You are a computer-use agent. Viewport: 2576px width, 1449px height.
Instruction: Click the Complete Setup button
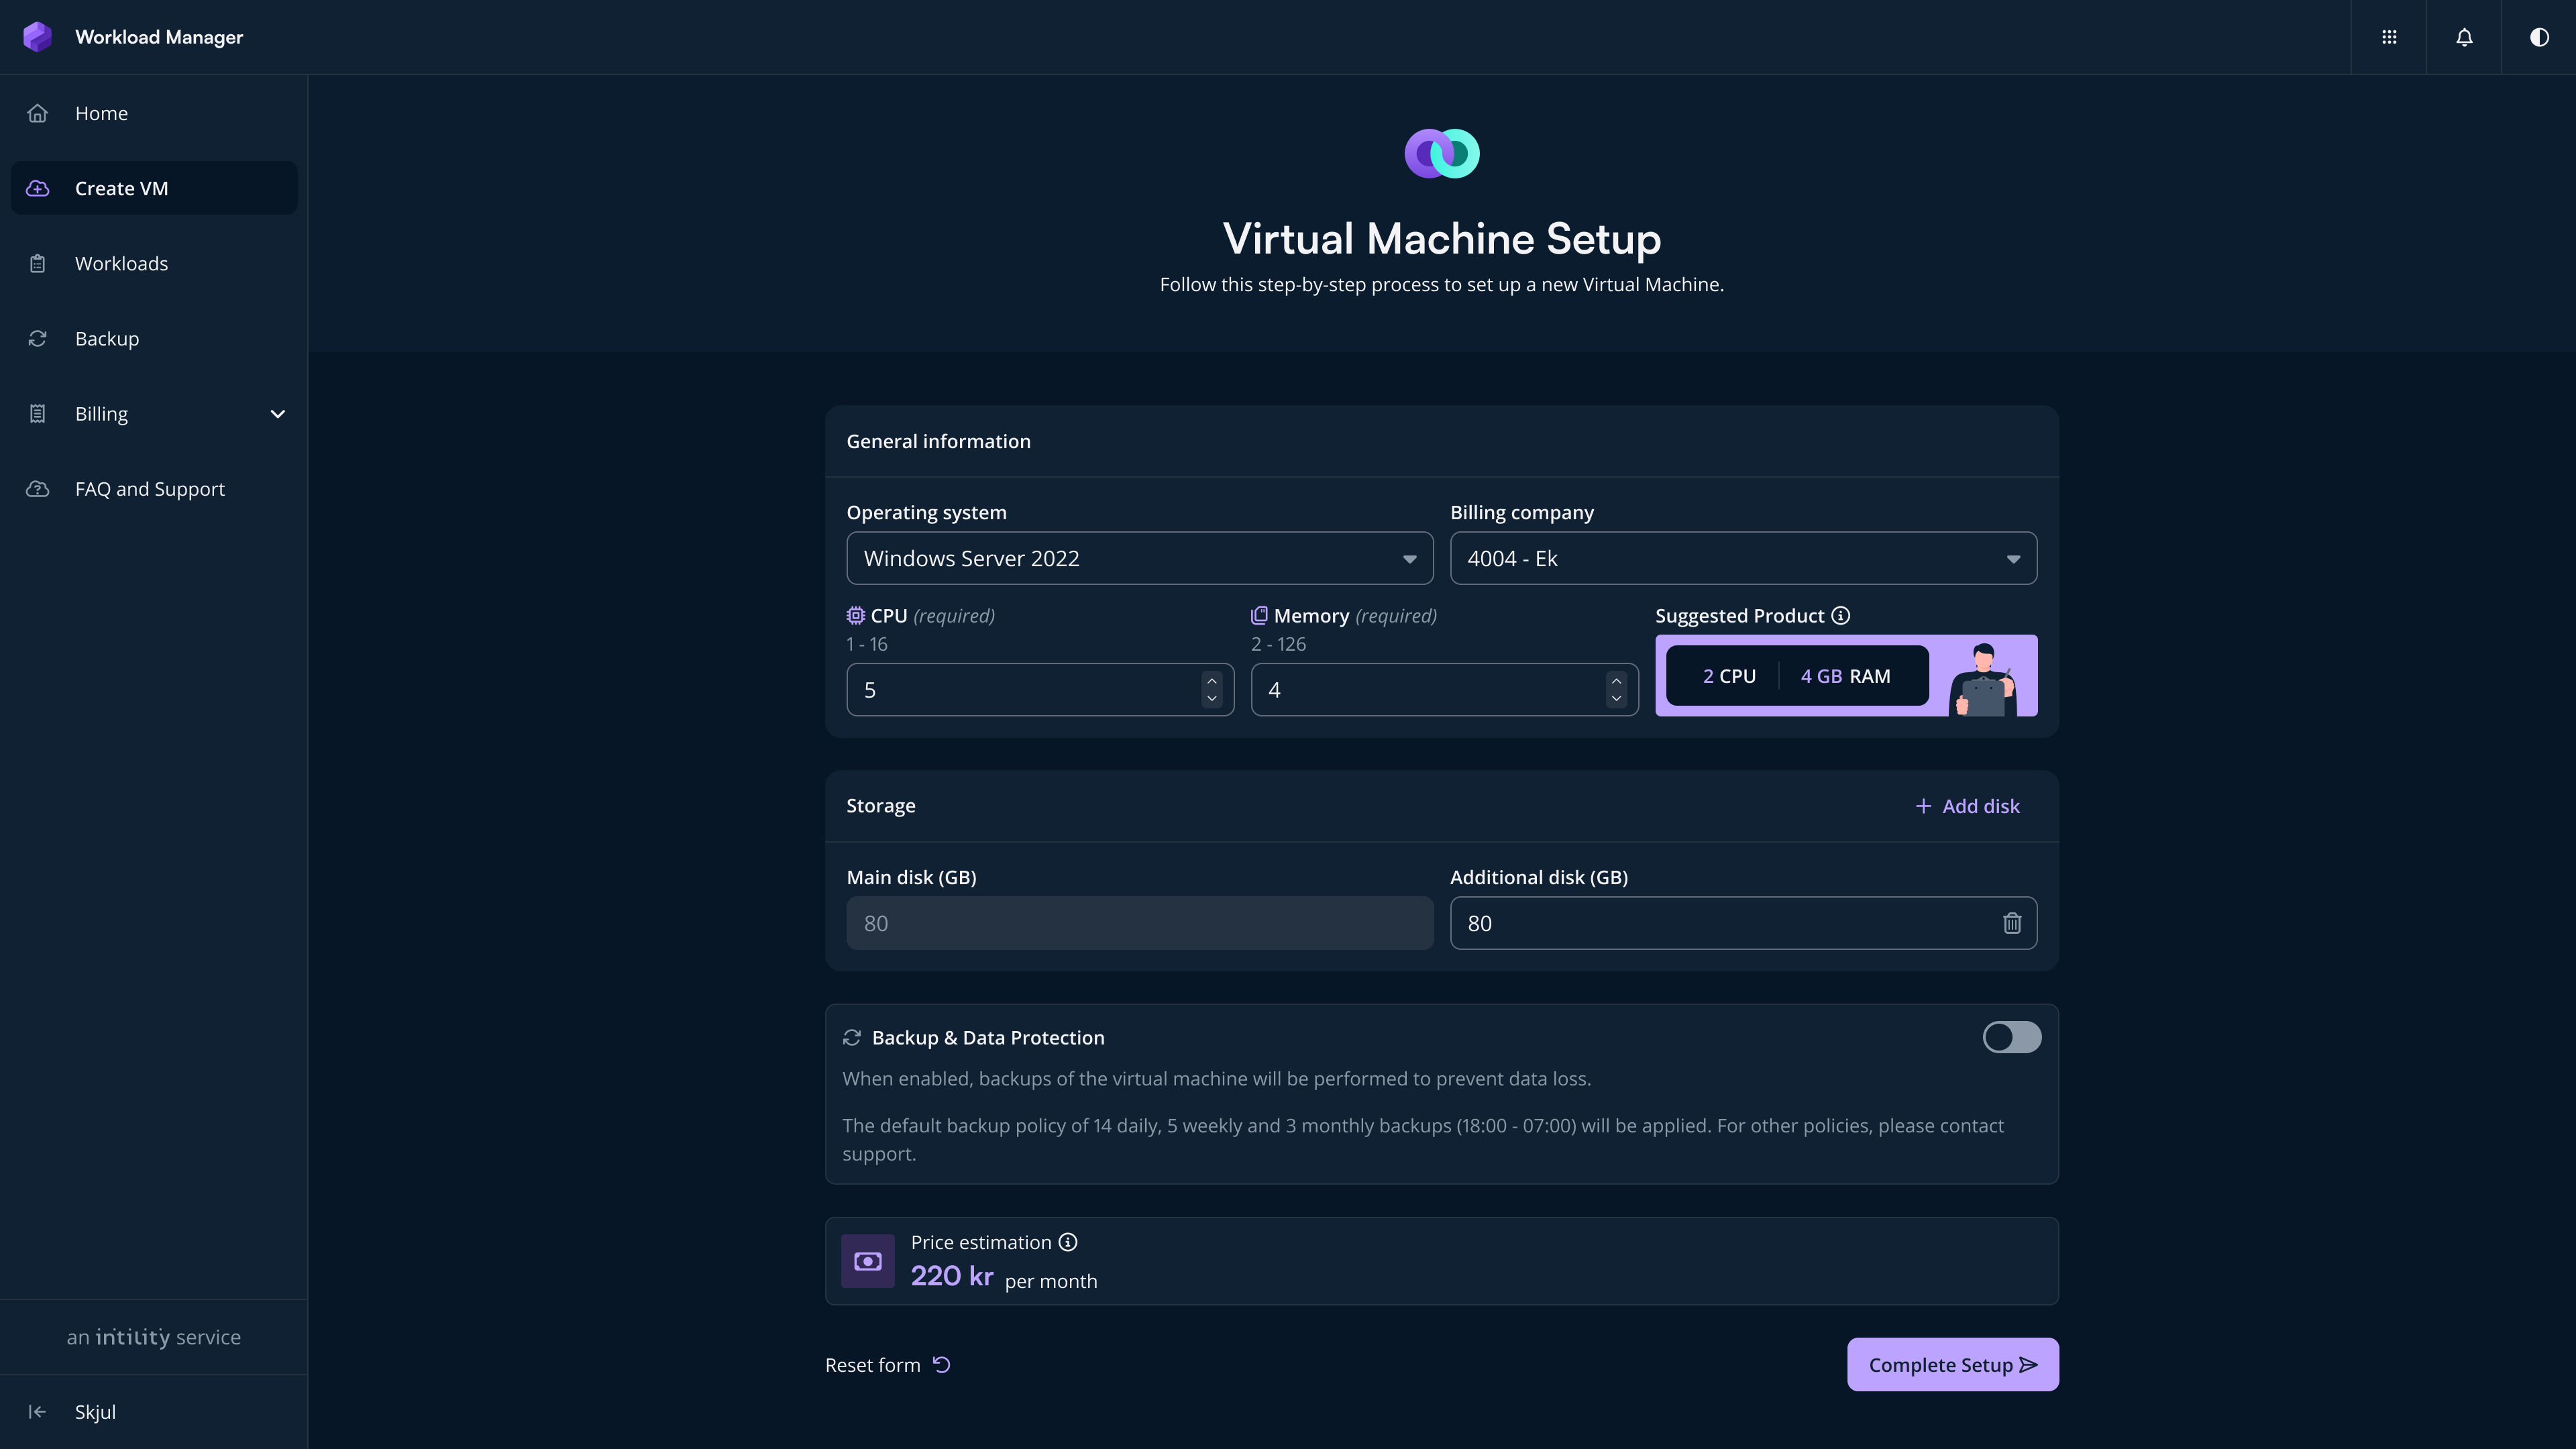point(1952,1364)
